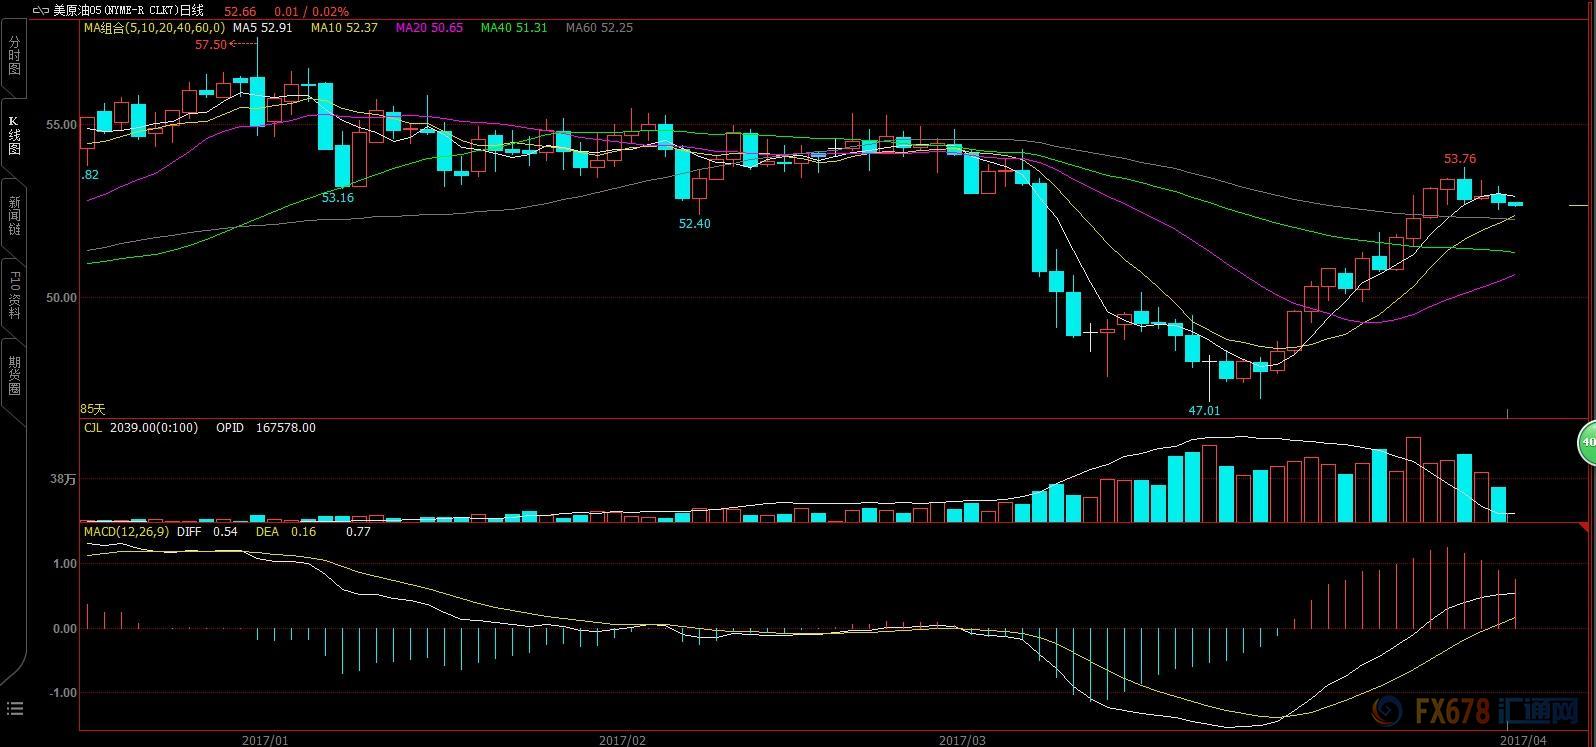Click the 2017/03 date label
This screenshot has height=747, width=1596.
click(963, 740)
